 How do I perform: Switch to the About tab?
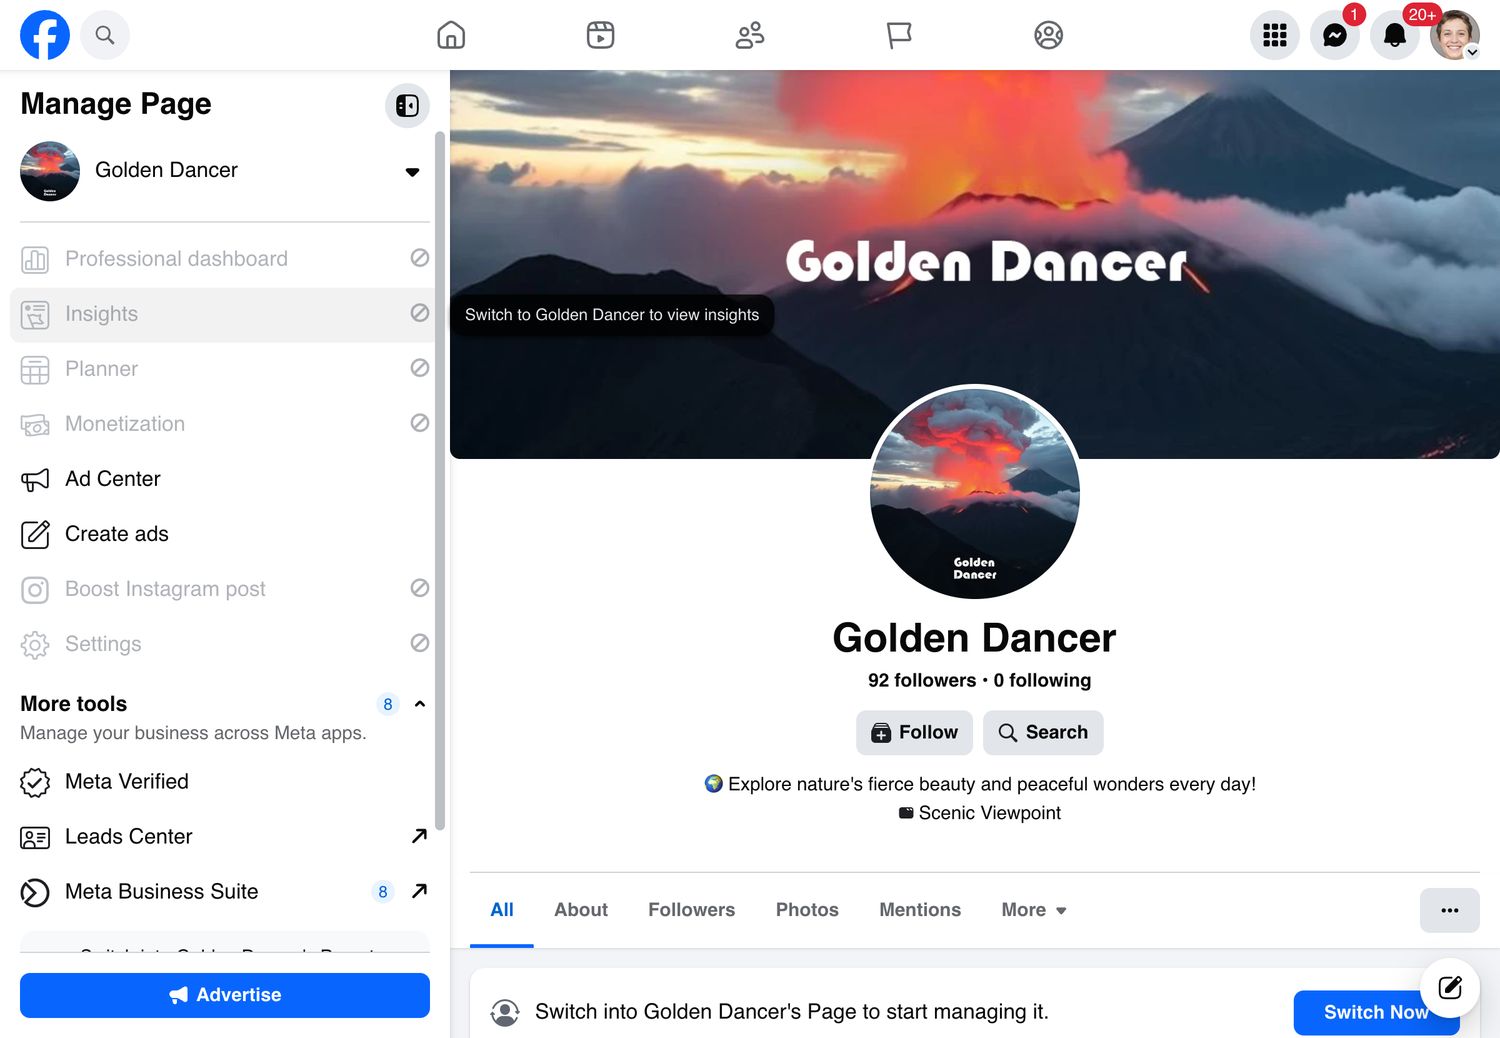click(x=581, y=910)
